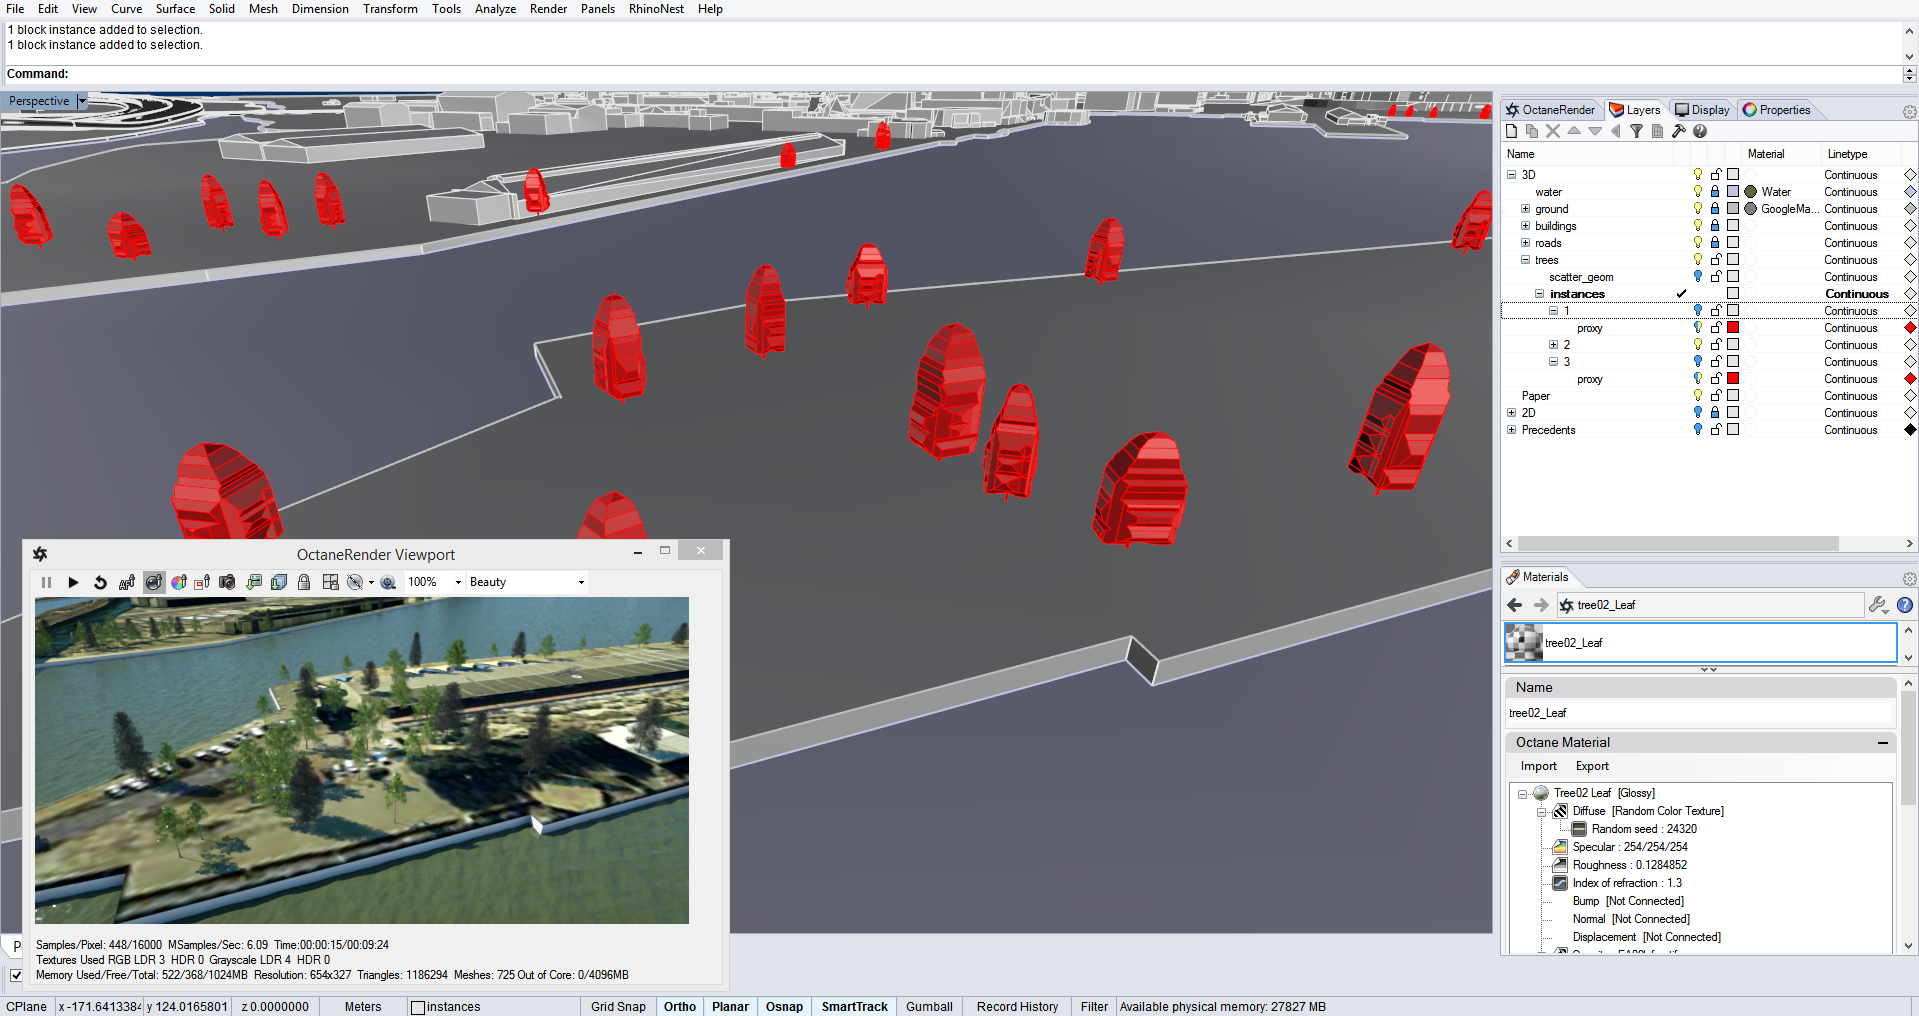Toggle lock on the trees layer
The width and height of the screenshot is (1919, 1016).
click(1715, 260)
